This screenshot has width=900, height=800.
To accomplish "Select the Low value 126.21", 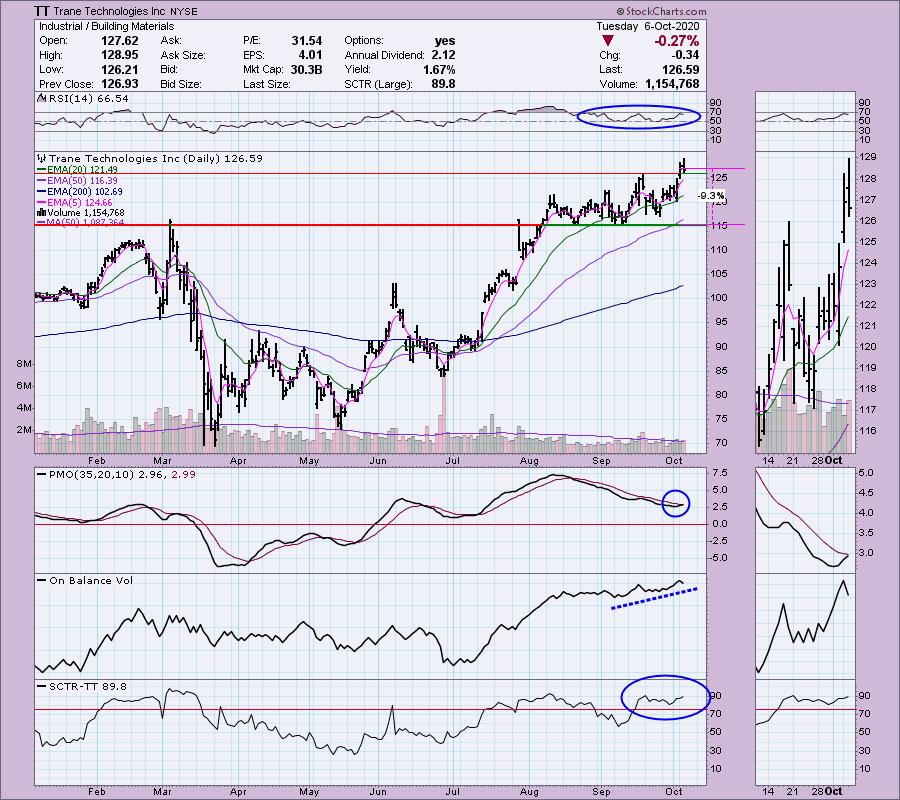I will tap(119, 69).
